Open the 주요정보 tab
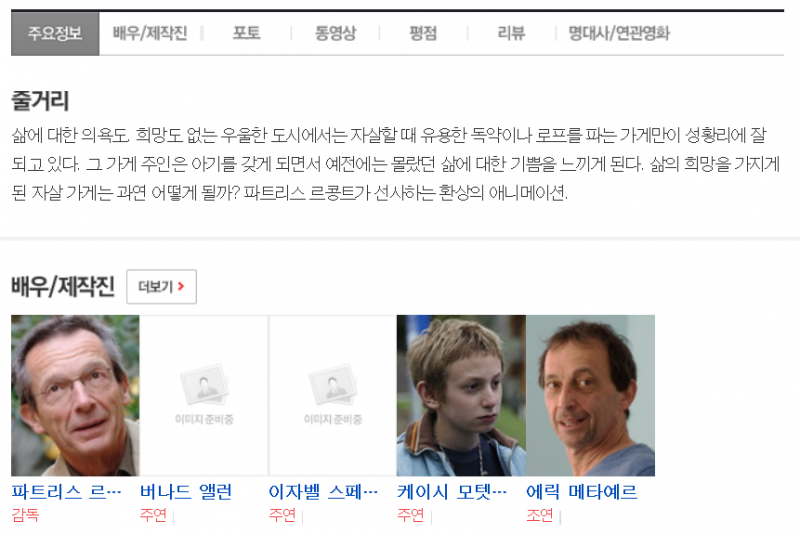This screenshot has height=534, width=800. (55, 33)
